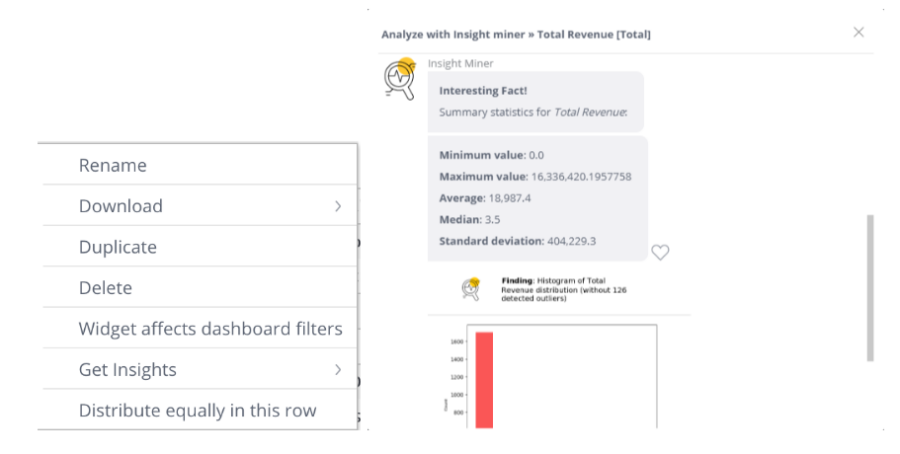Choose Distribute equally in this row
The image size is (900, 454).
click(200, 410)
